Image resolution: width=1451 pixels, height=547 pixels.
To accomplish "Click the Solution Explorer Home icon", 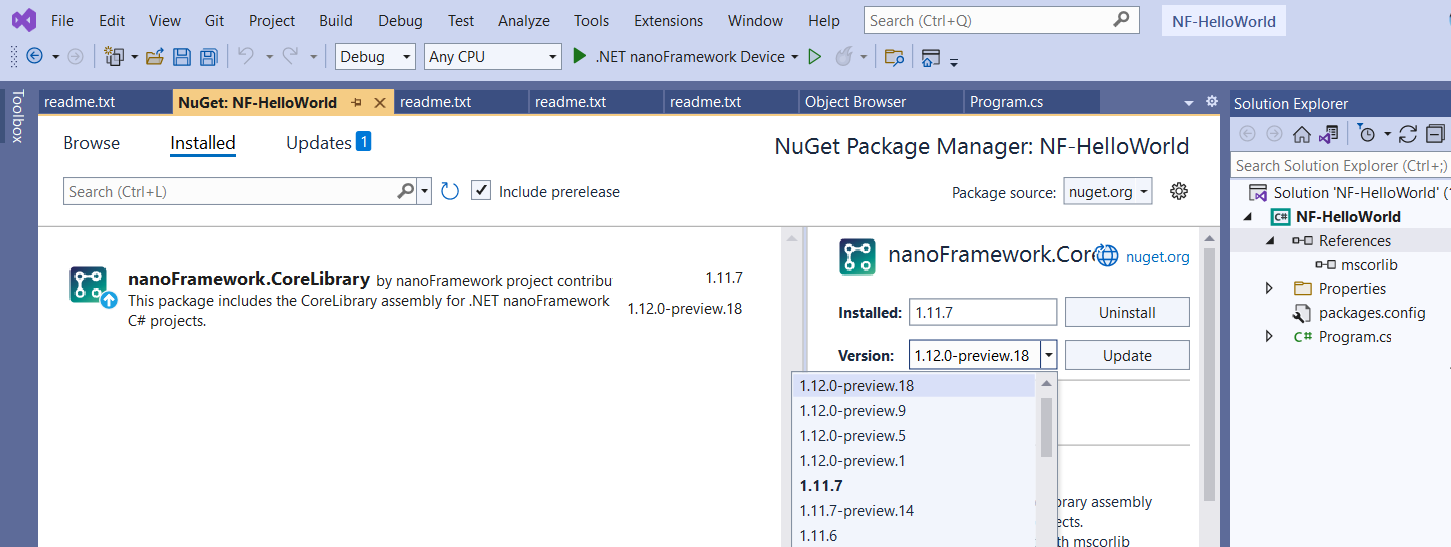I will [x=1302, y=134].
